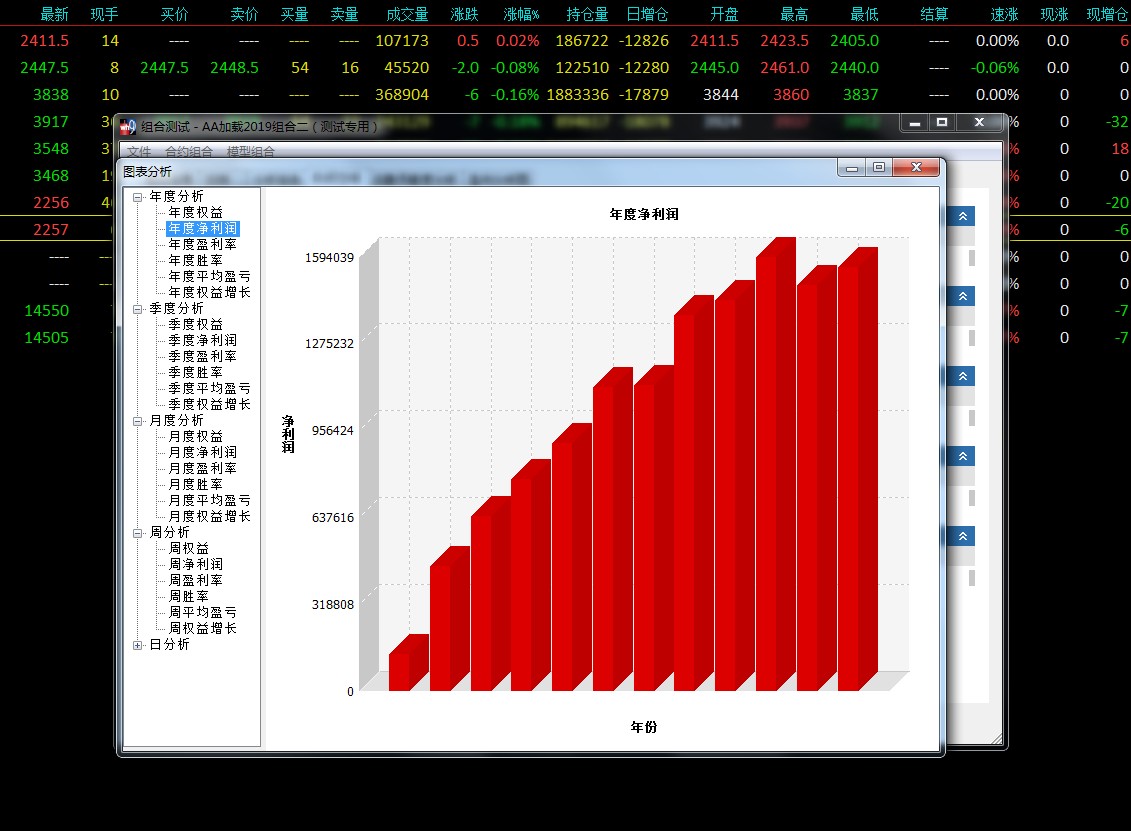The width and height of the screenshot is (1131, 831).
Task: Click the app icon in 组合测试 title bar
Action: [128, 127]
